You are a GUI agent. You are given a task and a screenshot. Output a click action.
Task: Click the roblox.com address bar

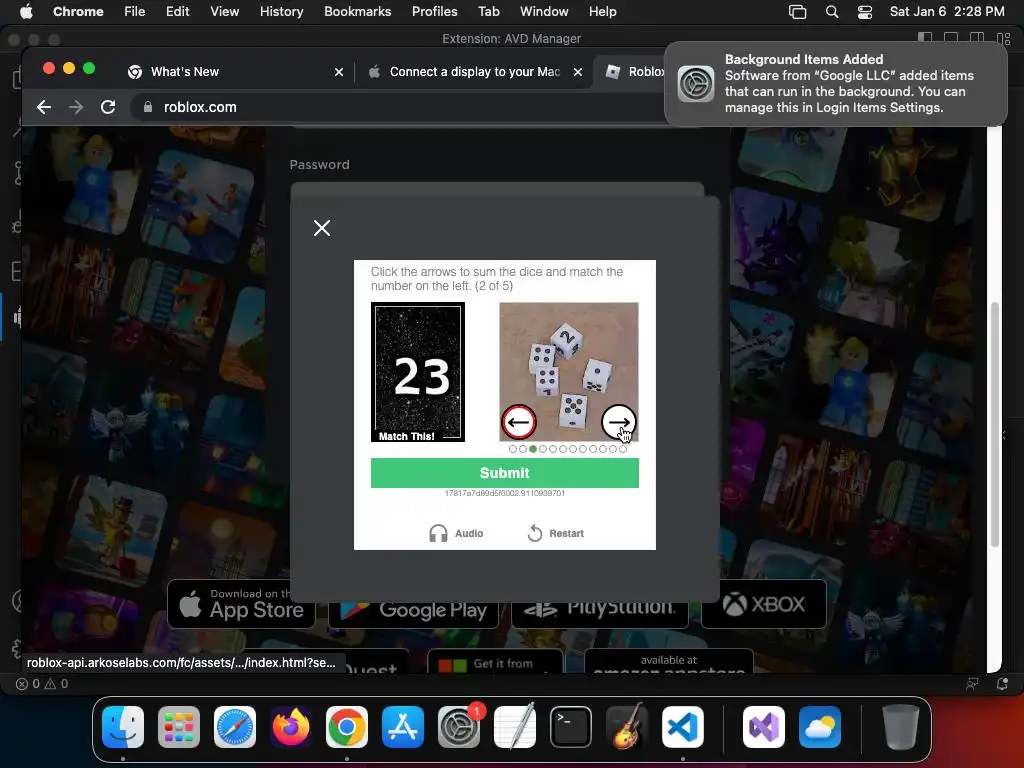[398, 107]
